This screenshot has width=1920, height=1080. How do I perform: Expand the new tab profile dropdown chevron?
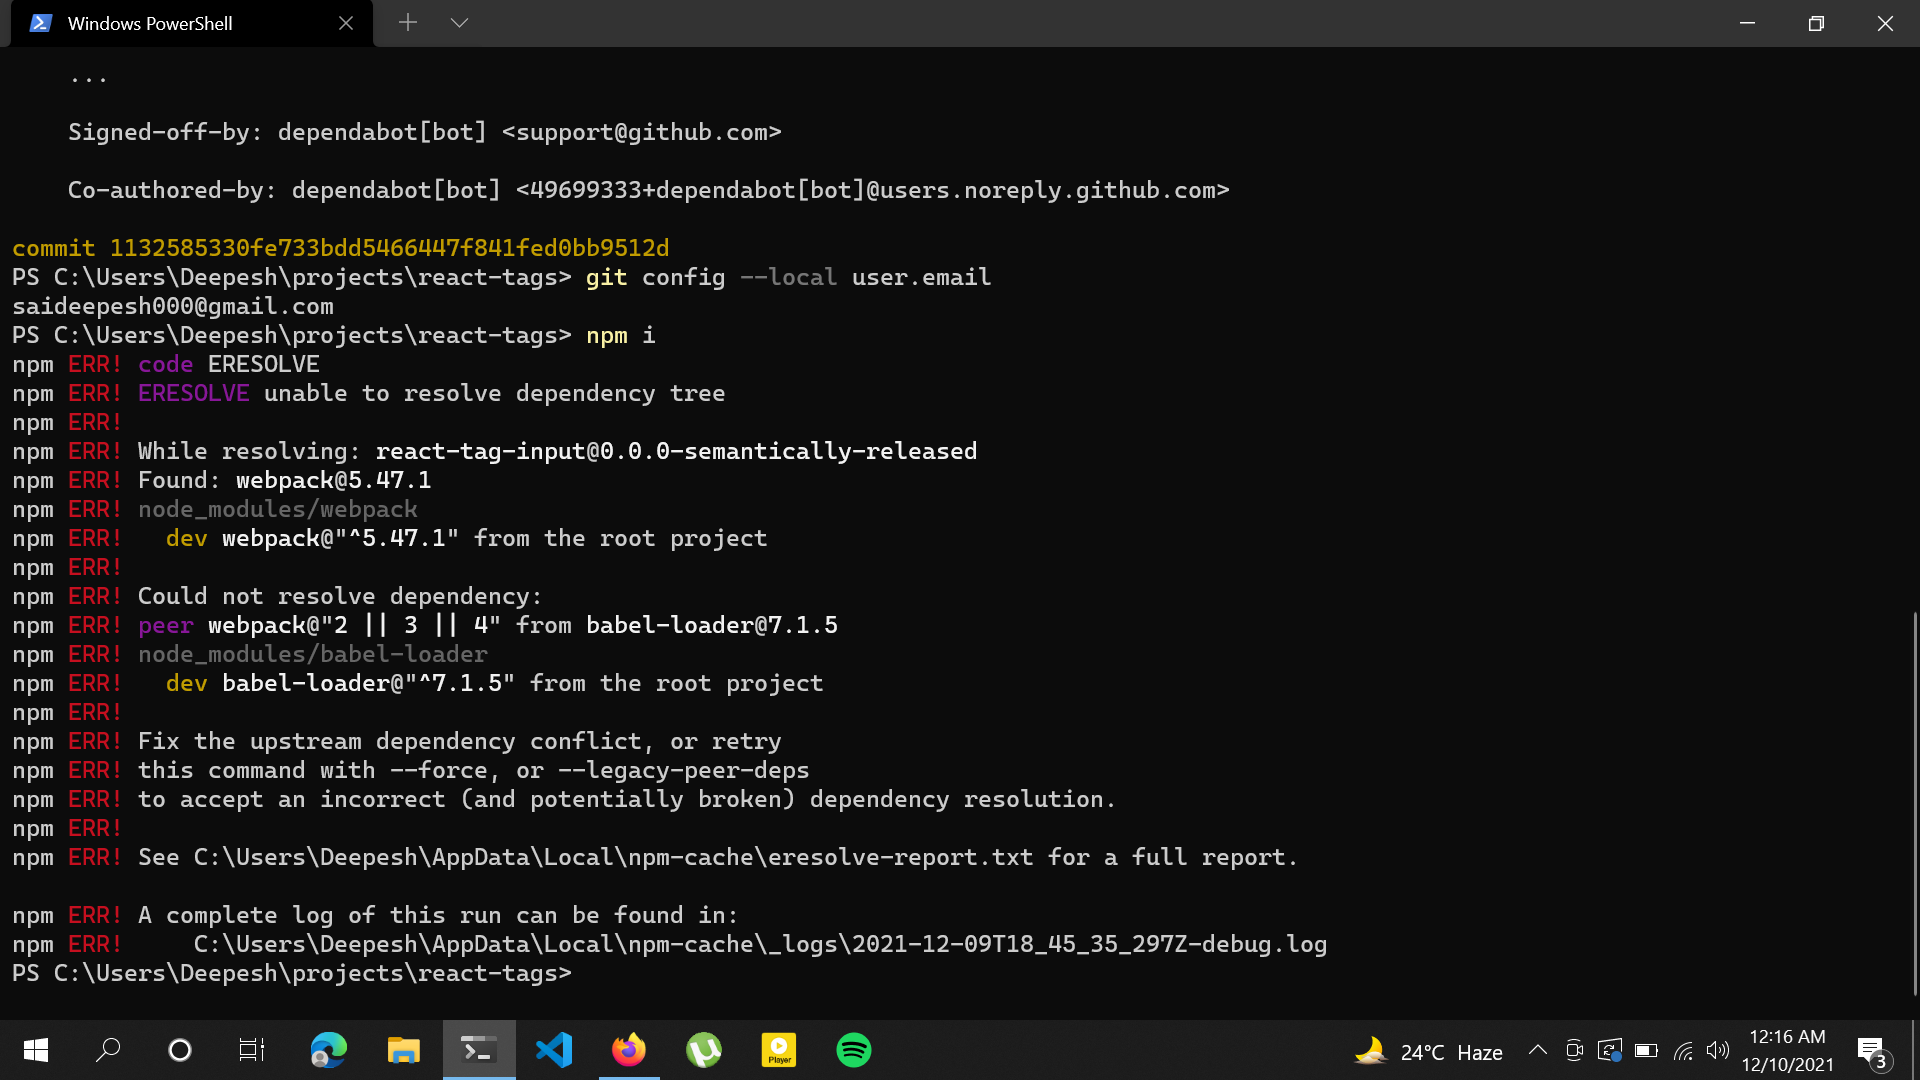[x=459, y=23]
